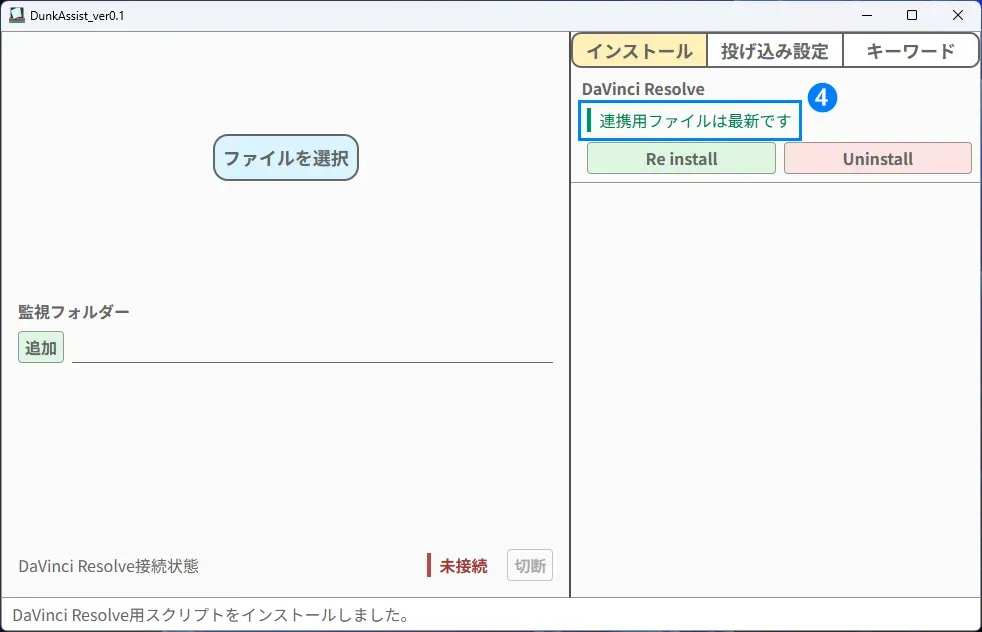Click the DaVinci Resolve接続状態 label
This screenshot has width=982, height=632.
click(x=108, y=566)
